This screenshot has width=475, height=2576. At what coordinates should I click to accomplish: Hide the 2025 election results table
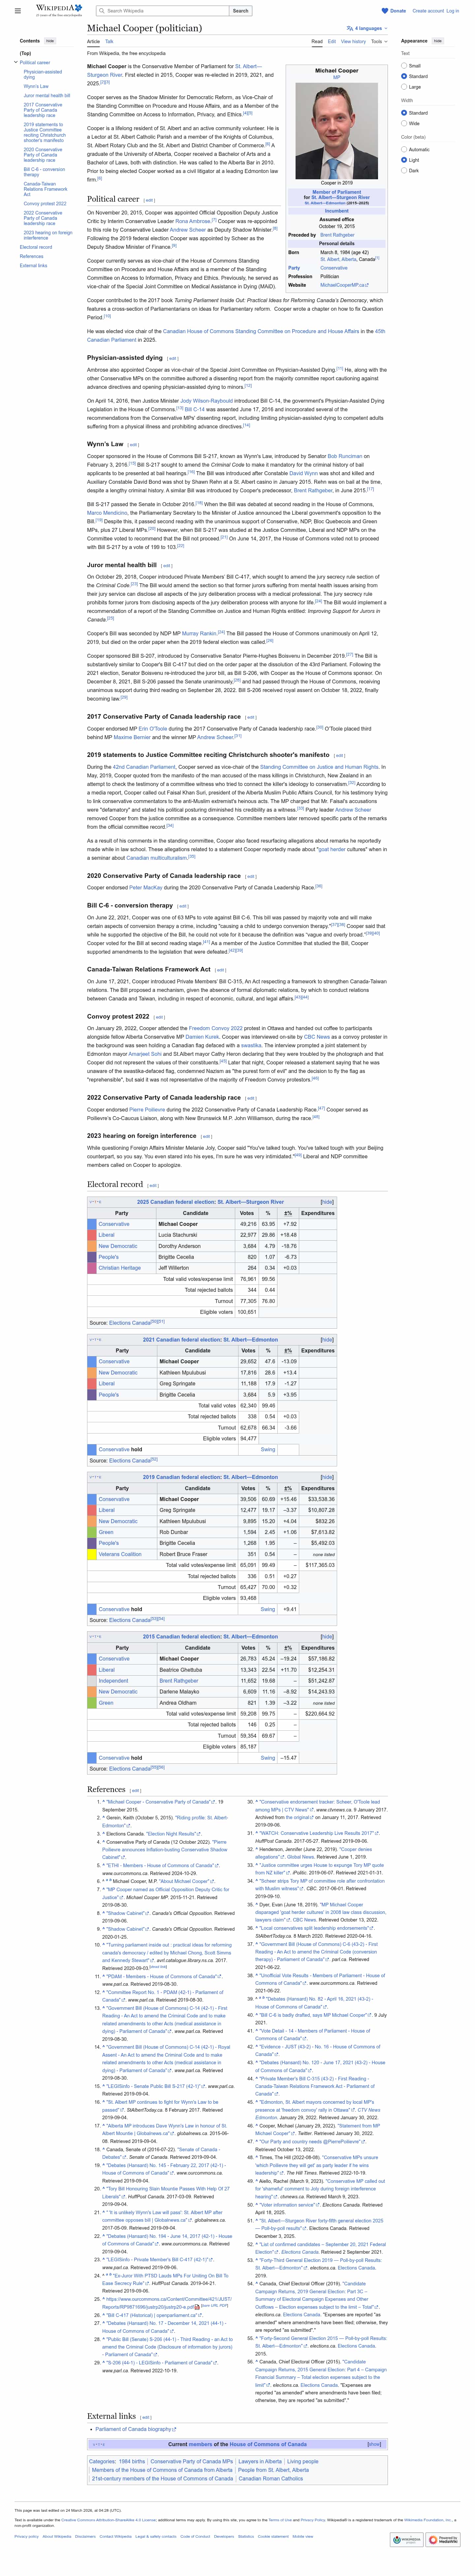tap(327, 1202)
